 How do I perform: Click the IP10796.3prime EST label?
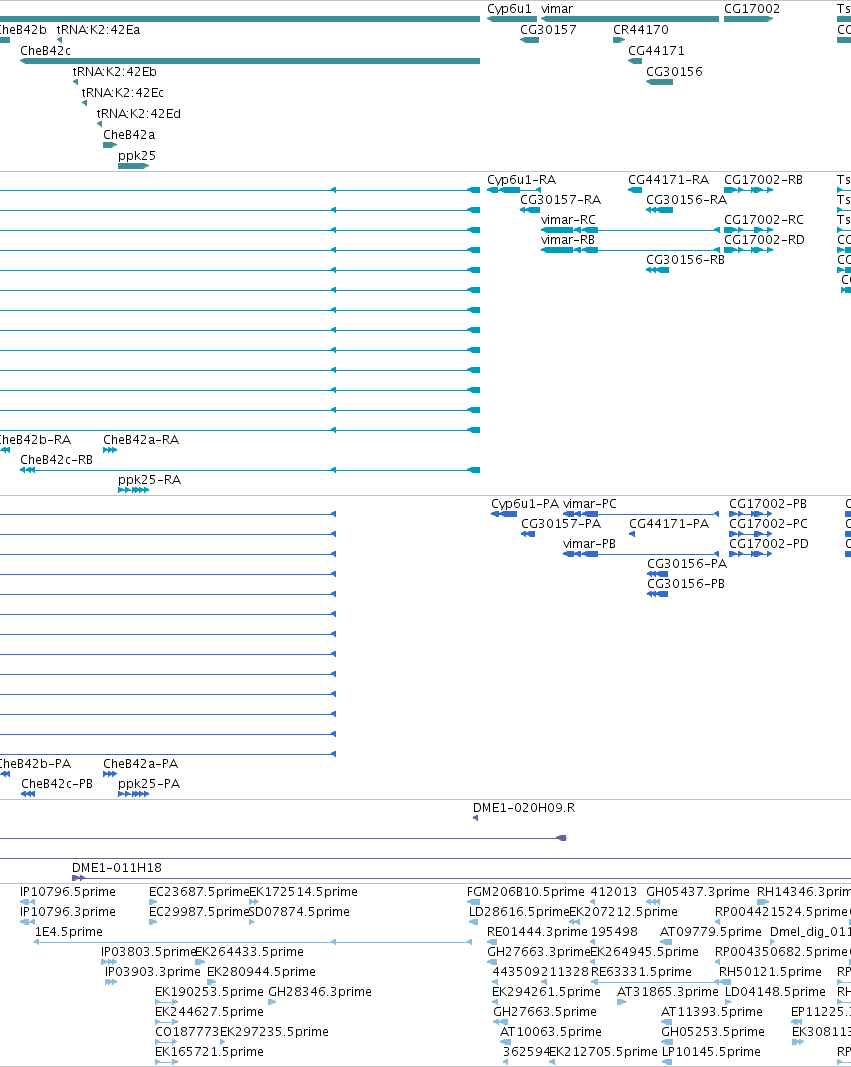pos(68,912)
